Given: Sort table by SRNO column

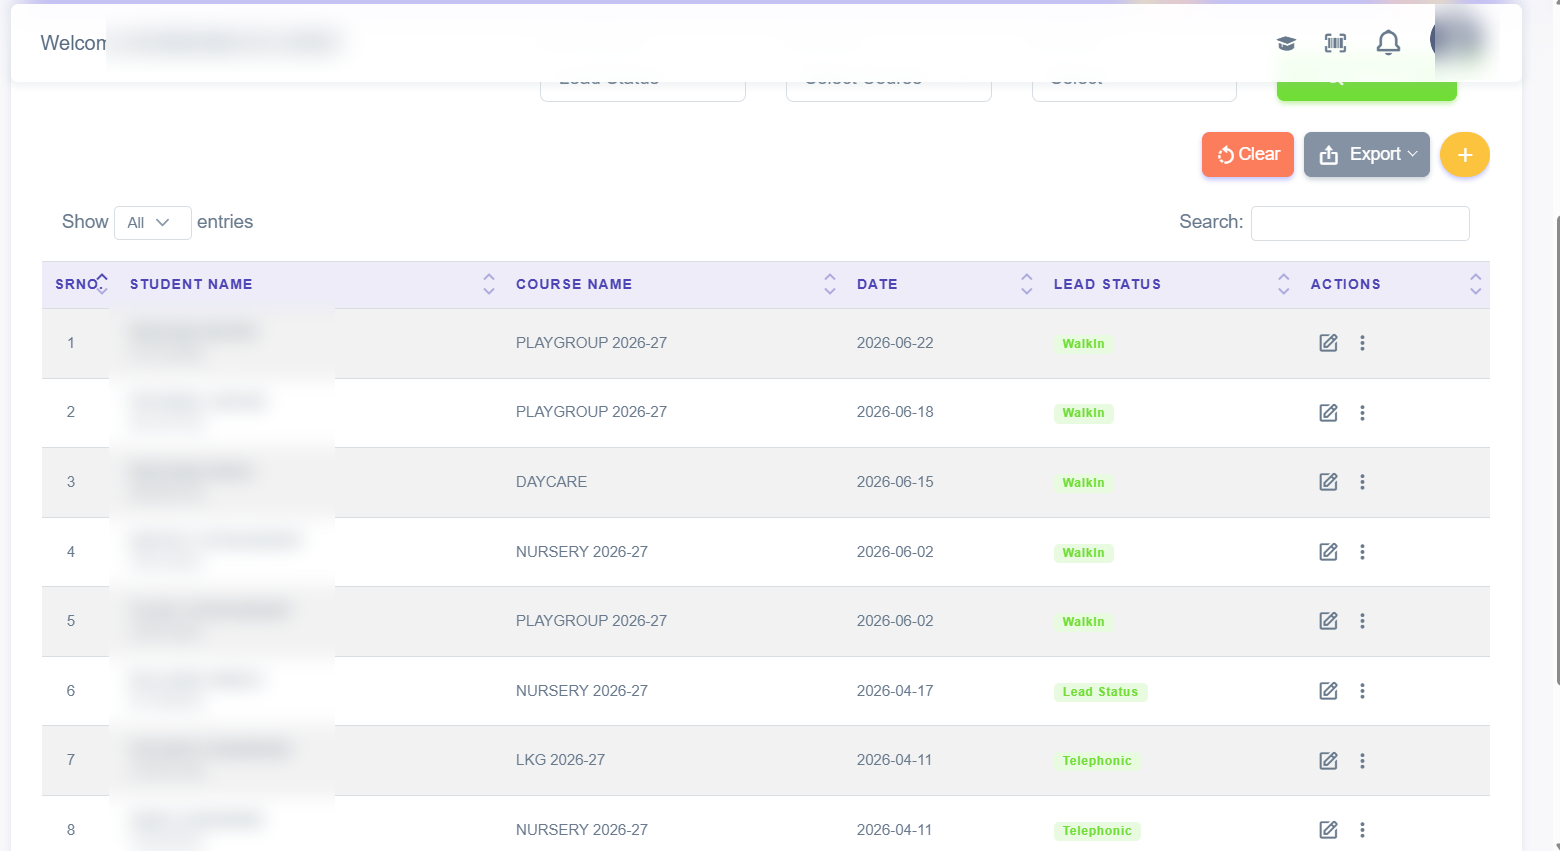Looking at the screenshot, I should tap(81, 284).
